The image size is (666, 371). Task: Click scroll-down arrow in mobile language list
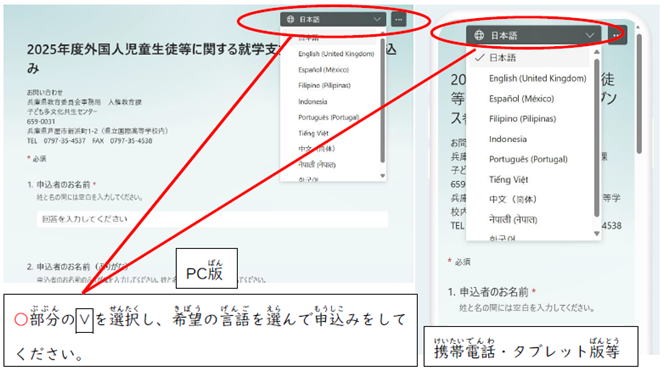tap(597, 234)
